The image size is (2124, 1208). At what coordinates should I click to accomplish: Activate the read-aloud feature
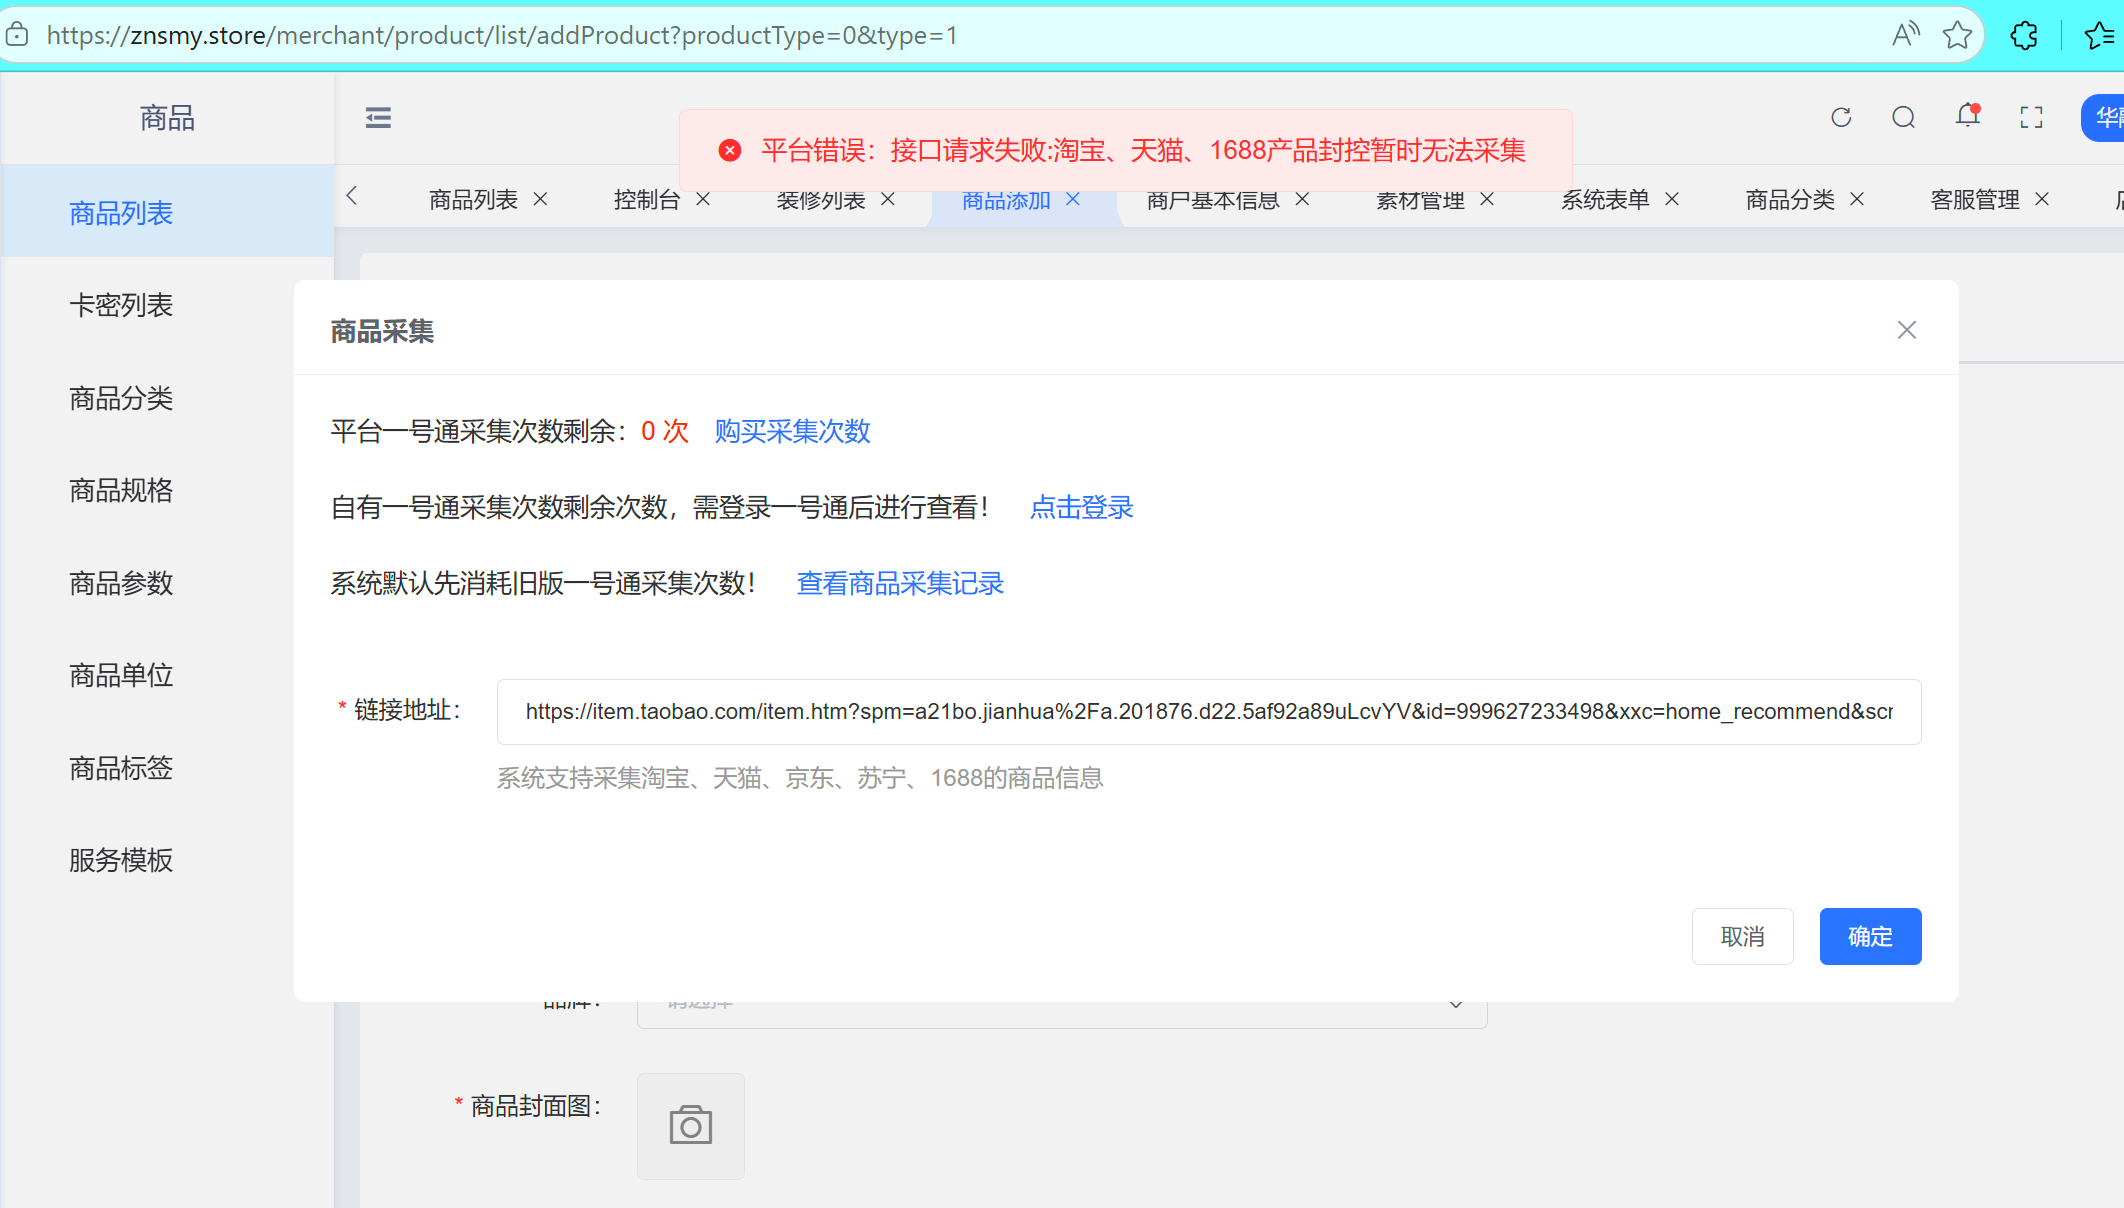click(x=1904, y=34)
